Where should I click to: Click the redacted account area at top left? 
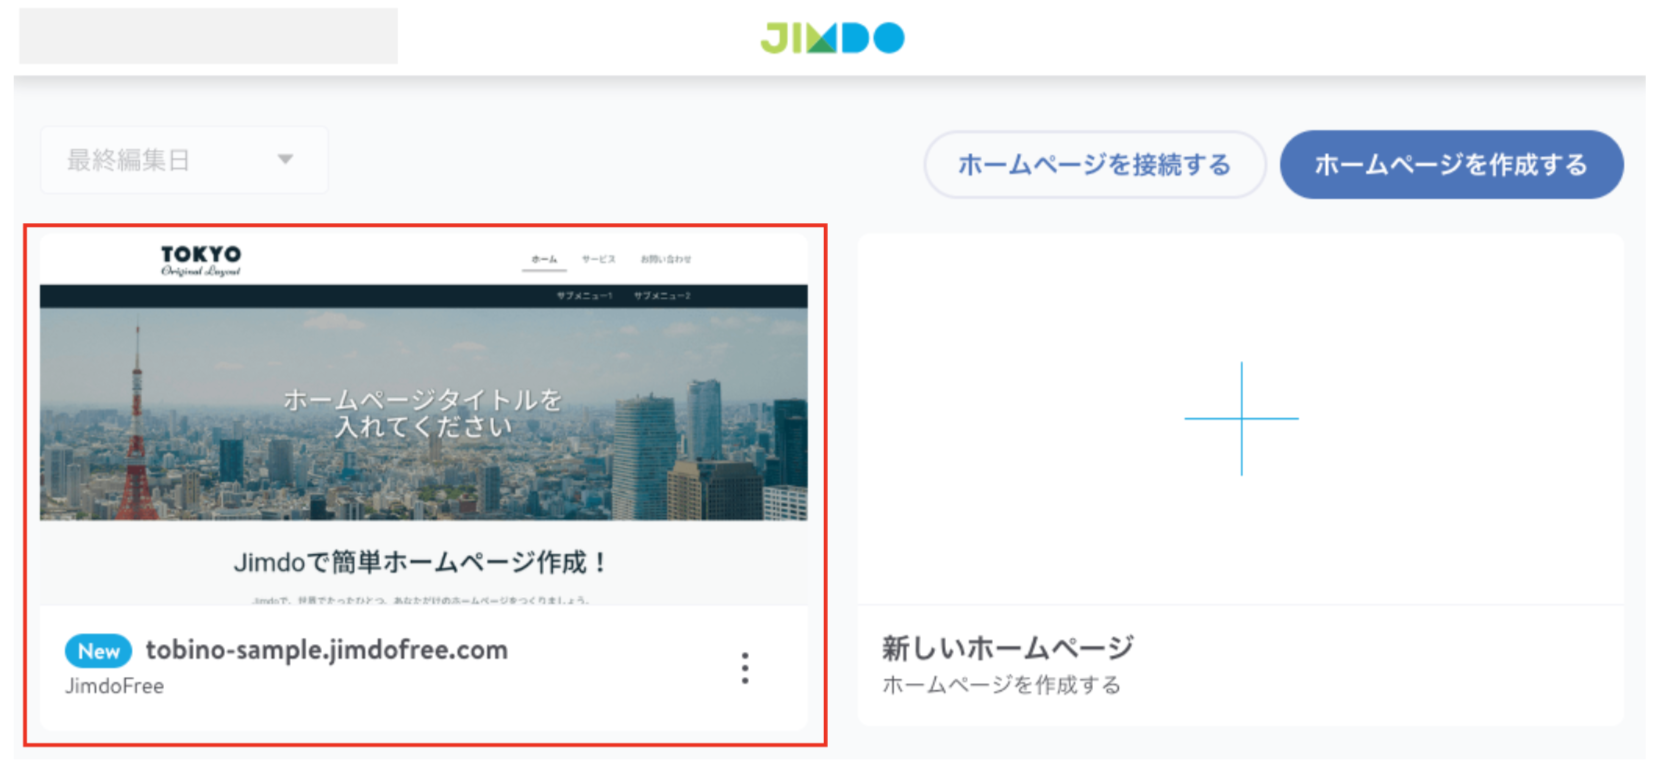208,36
